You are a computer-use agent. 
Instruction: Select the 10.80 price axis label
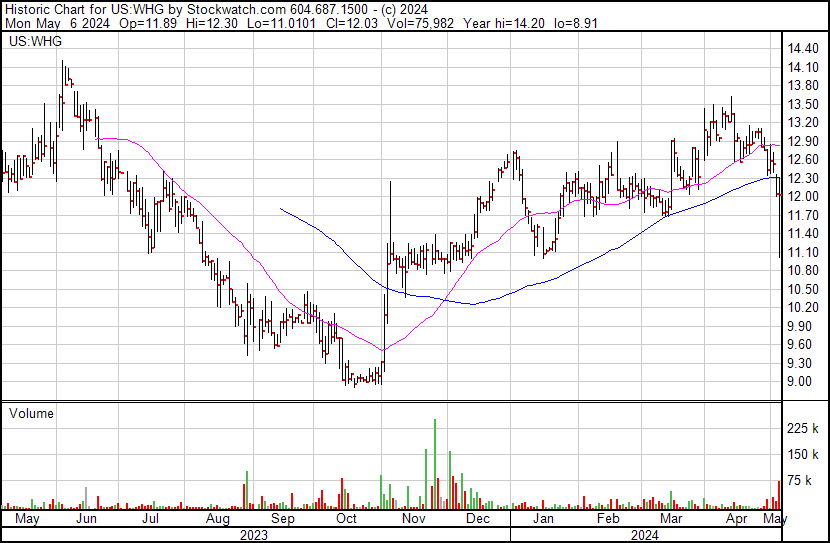tap(803, 270)
